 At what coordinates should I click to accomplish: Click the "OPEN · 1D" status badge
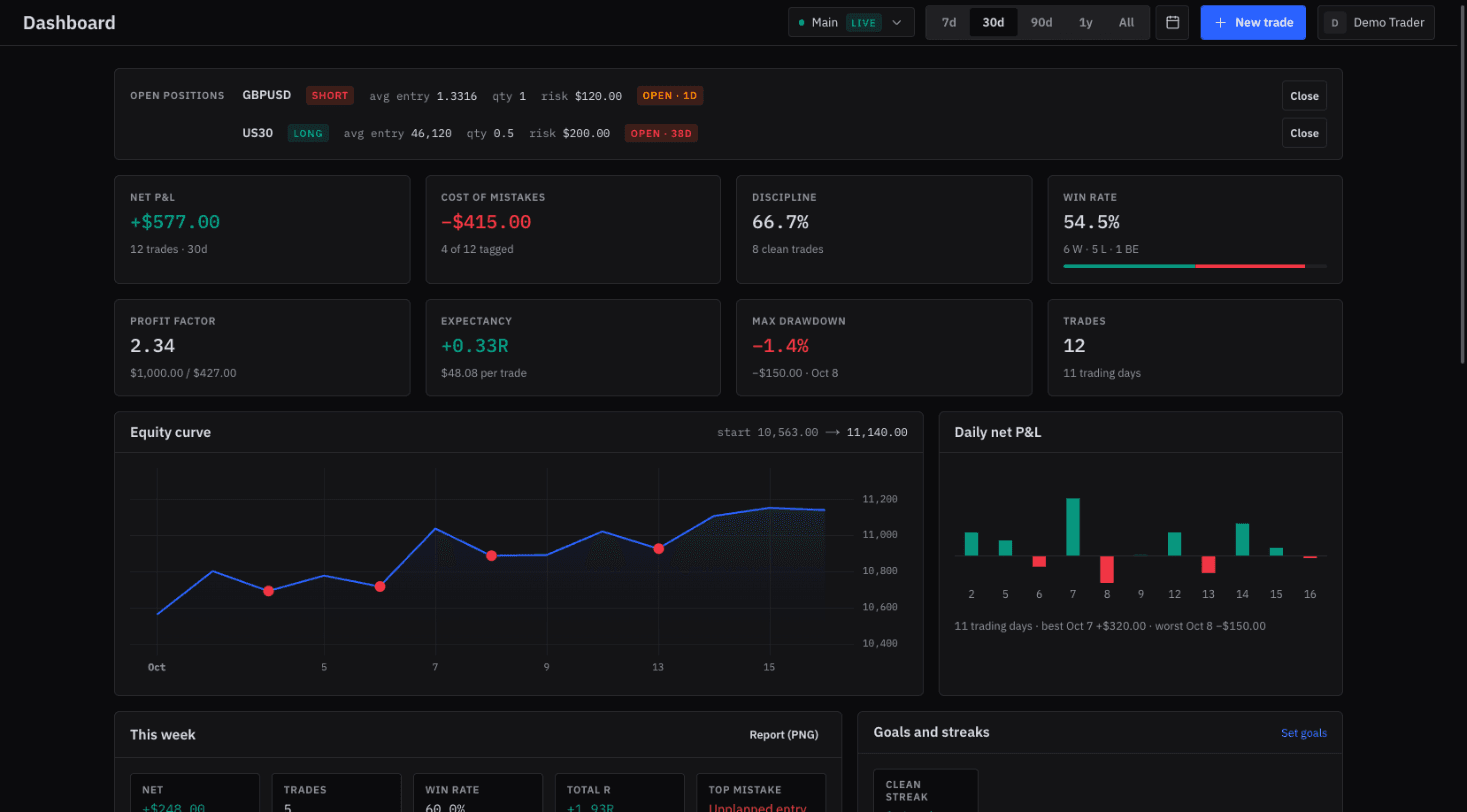(x=670, y=96)
